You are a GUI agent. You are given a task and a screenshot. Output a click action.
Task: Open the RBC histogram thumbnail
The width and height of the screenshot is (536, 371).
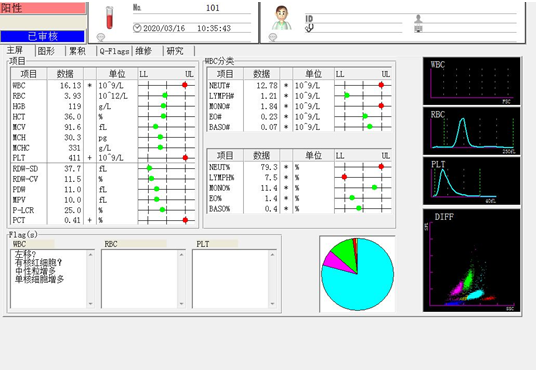[x=471, y=131]
